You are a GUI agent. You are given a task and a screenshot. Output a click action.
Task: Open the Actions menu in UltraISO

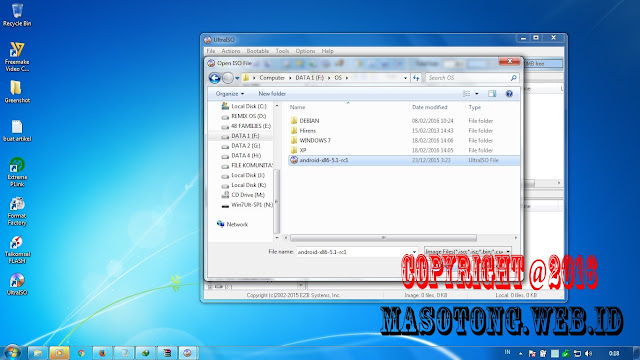point(231,51)
